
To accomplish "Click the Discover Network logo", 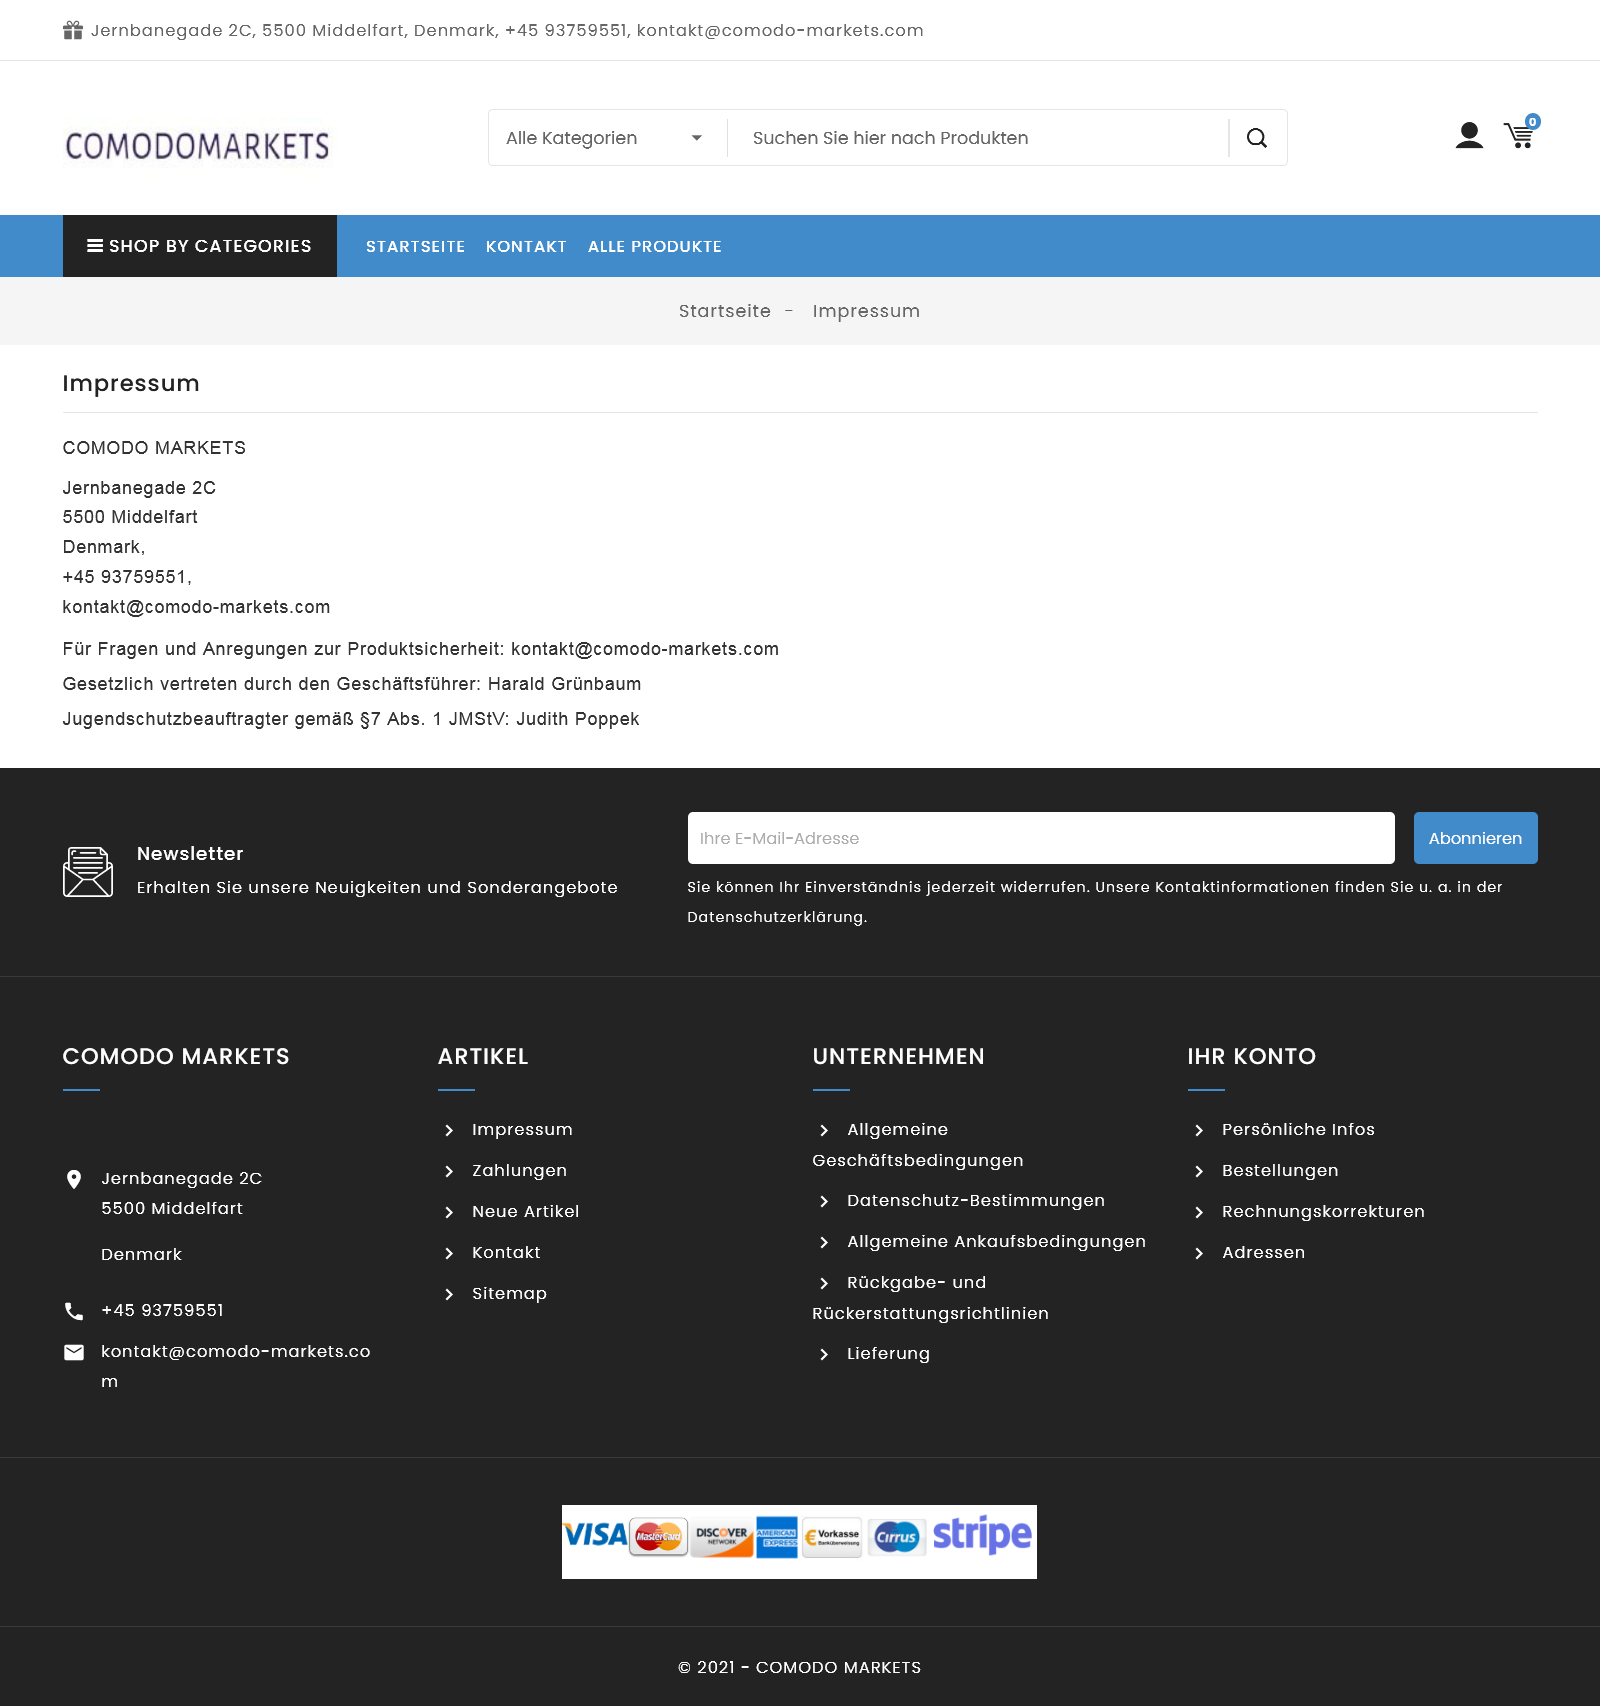I will click(722, 1536).
